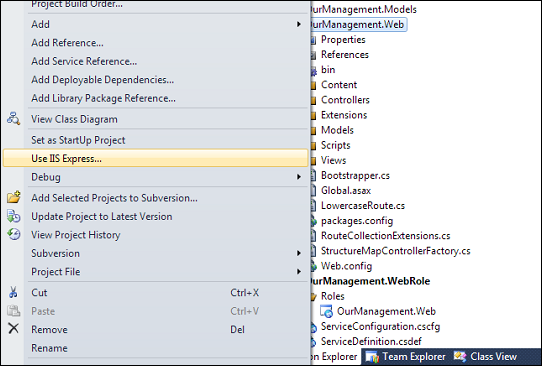Choose Project Build Order entry
This screenshot has width=542, height=366.
click(77, 4)
